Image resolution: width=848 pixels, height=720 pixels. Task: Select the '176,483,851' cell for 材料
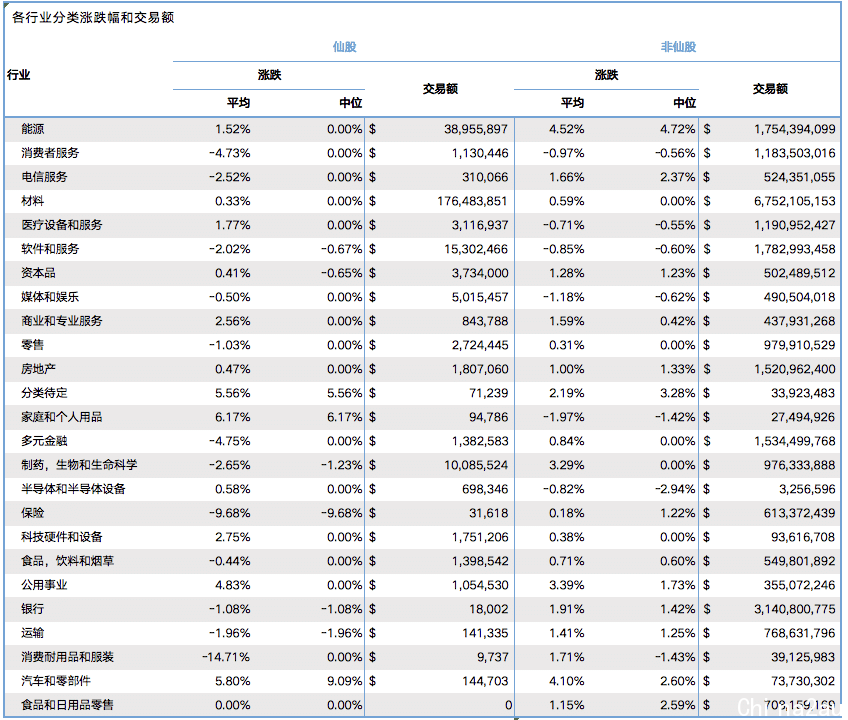pyautogui.click(x=472, y=201)
